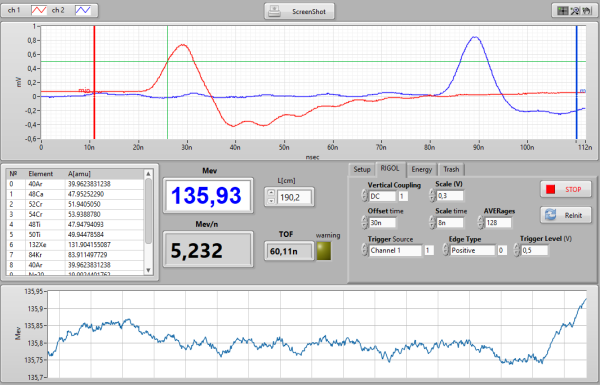600x385 pixels.
Task: Select row 0 40Ar in element table
Action: point(75,184)
